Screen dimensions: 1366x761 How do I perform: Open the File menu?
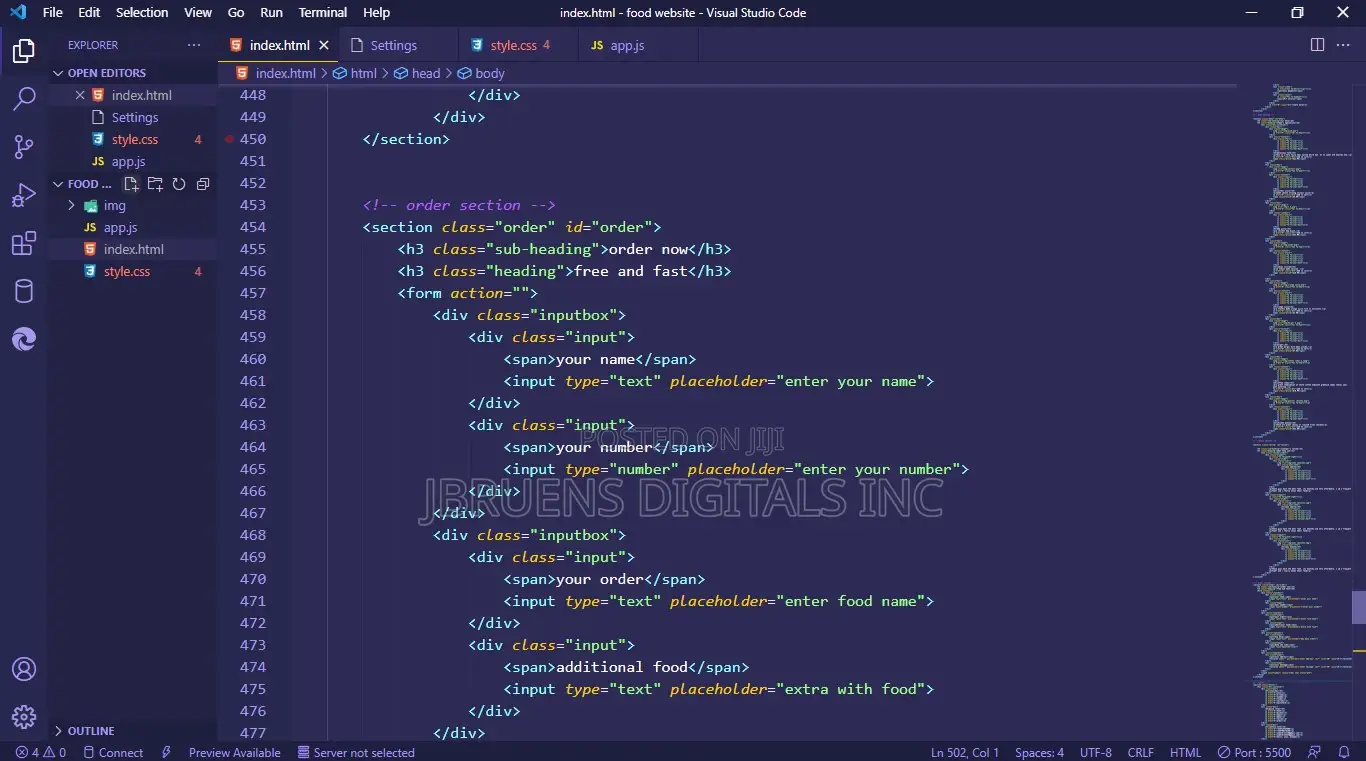(53, 13)
